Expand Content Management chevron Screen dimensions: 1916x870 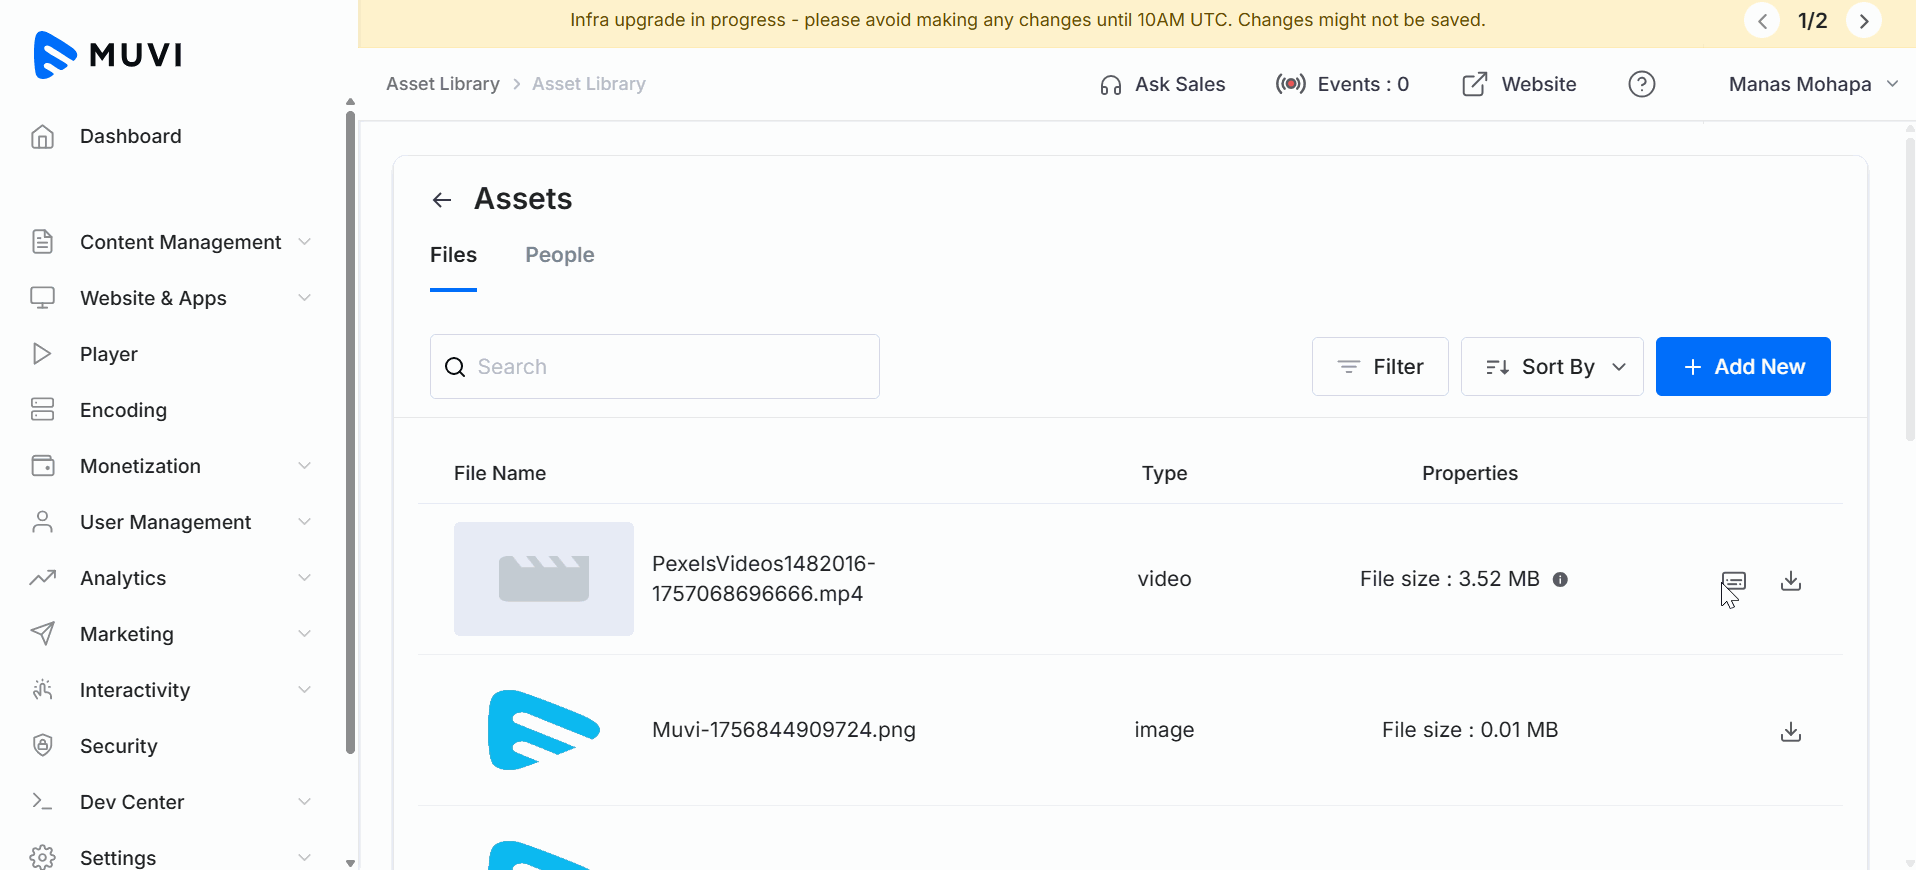(x=305, y=242)
